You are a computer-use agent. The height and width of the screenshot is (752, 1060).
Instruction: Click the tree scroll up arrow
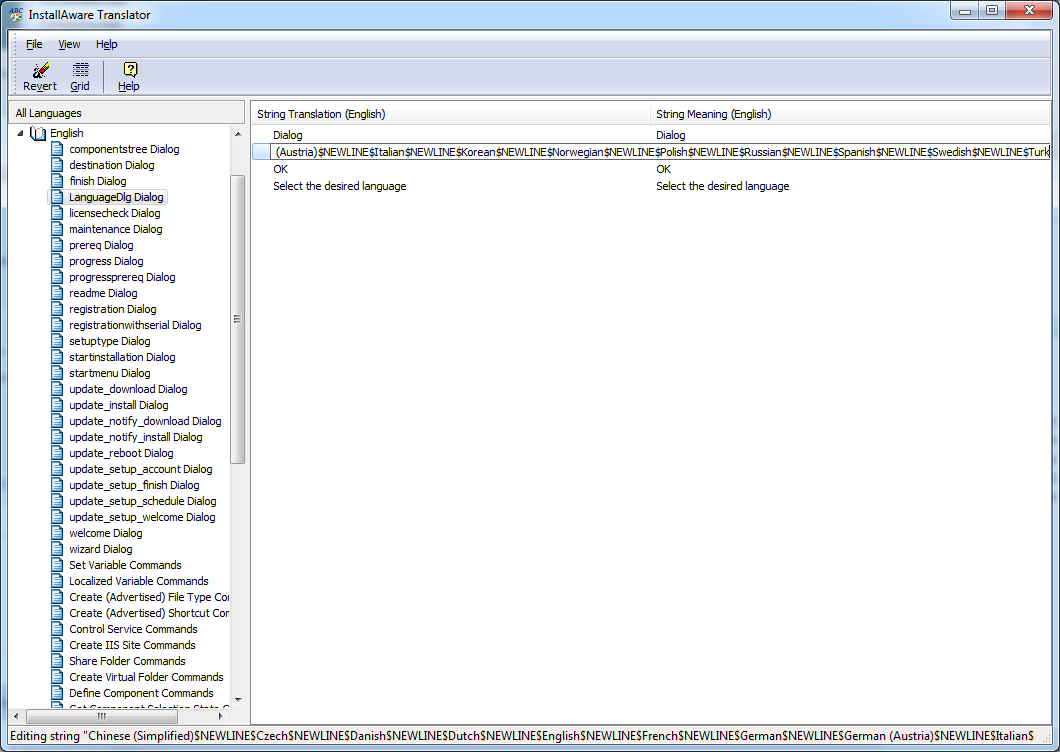click(238, 134)
